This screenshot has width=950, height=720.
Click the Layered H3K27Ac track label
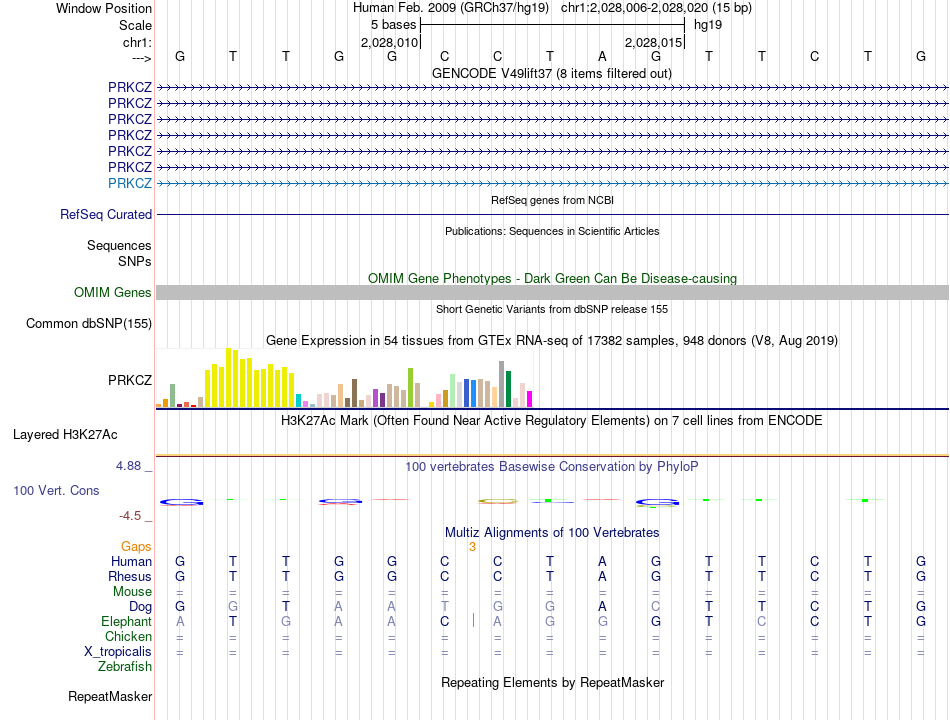[x=65, y=435]
